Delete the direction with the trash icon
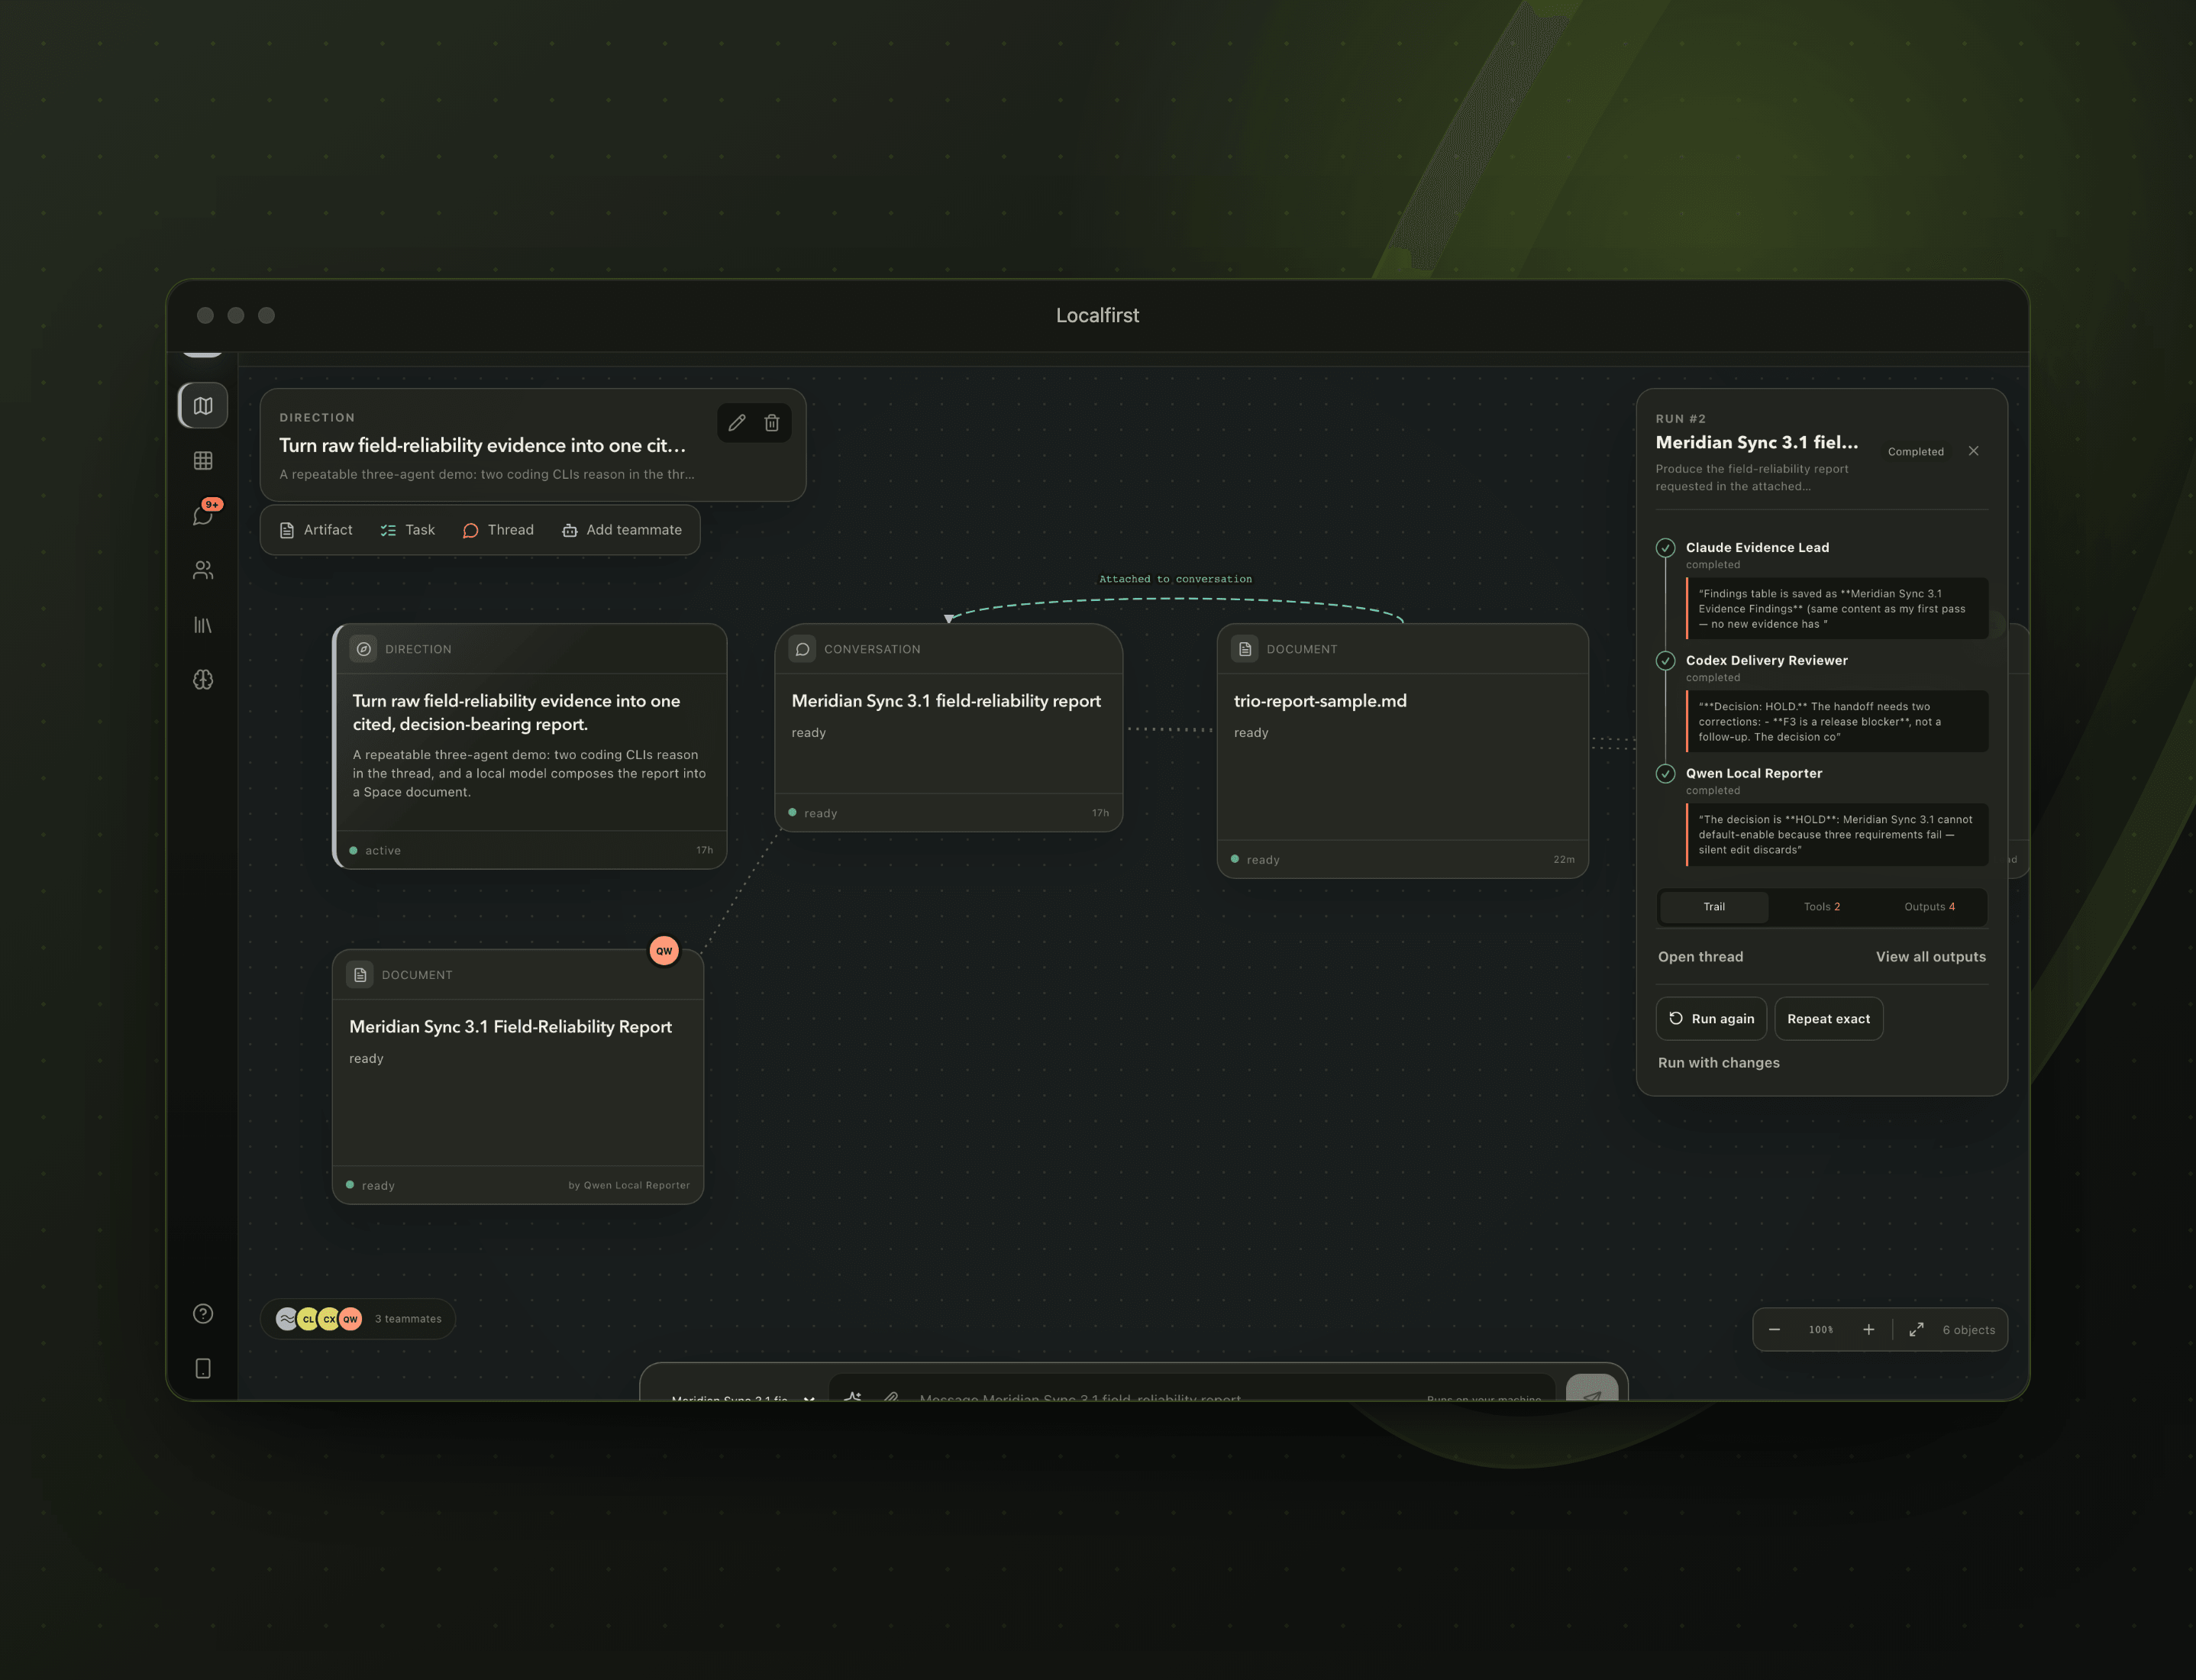Screen dimensions: 2196x1680 [x=772, y=423]
